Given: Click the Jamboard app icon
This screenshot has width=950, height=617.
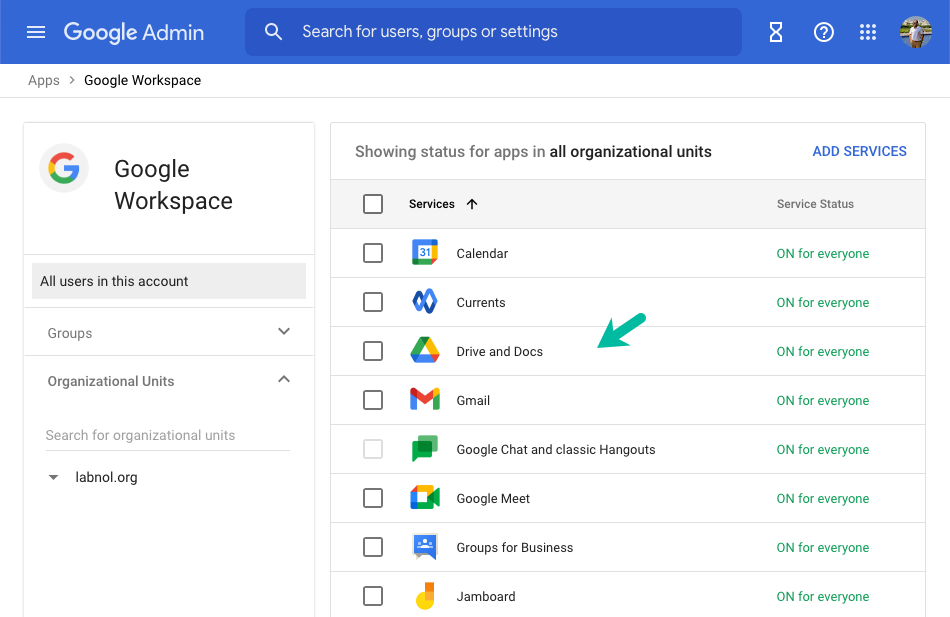Looking at the screenshot, I should point(425,596).
